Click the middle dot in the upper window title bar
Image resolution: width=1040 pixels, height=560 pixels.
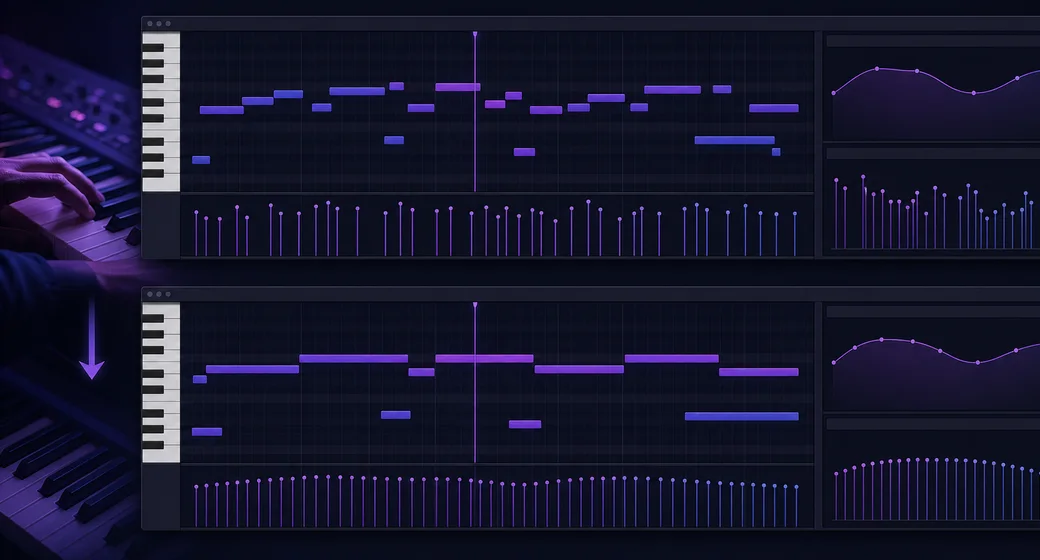click(x=159, y=23)
